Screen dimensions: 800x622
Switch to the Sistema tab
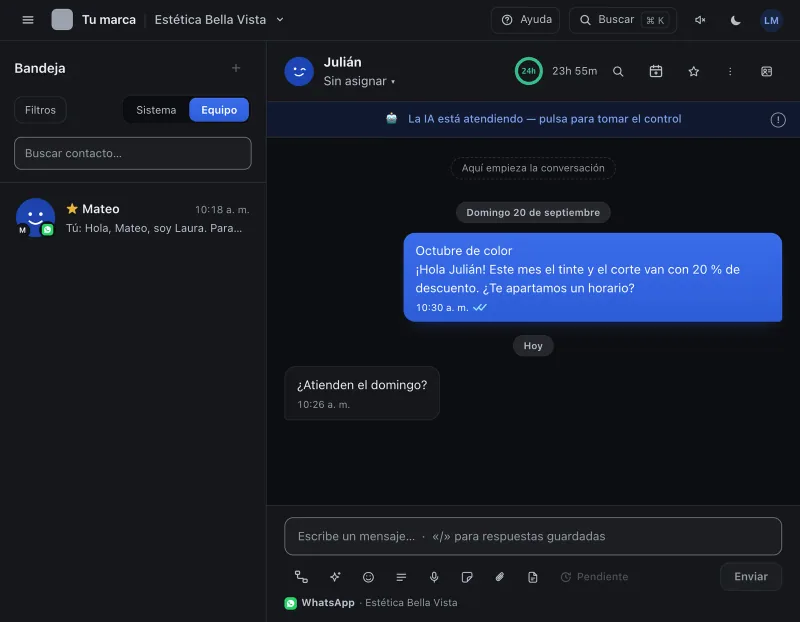tap(156, 110)
